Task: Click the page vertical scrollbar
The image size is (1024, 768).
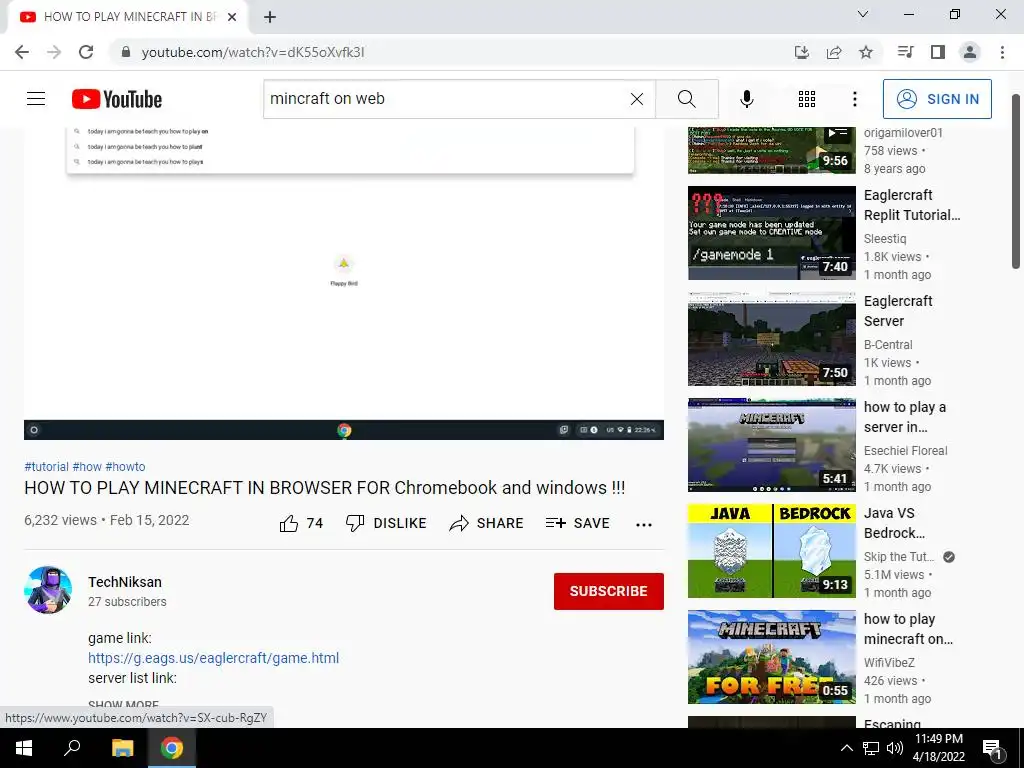Action: (1016, 182)
